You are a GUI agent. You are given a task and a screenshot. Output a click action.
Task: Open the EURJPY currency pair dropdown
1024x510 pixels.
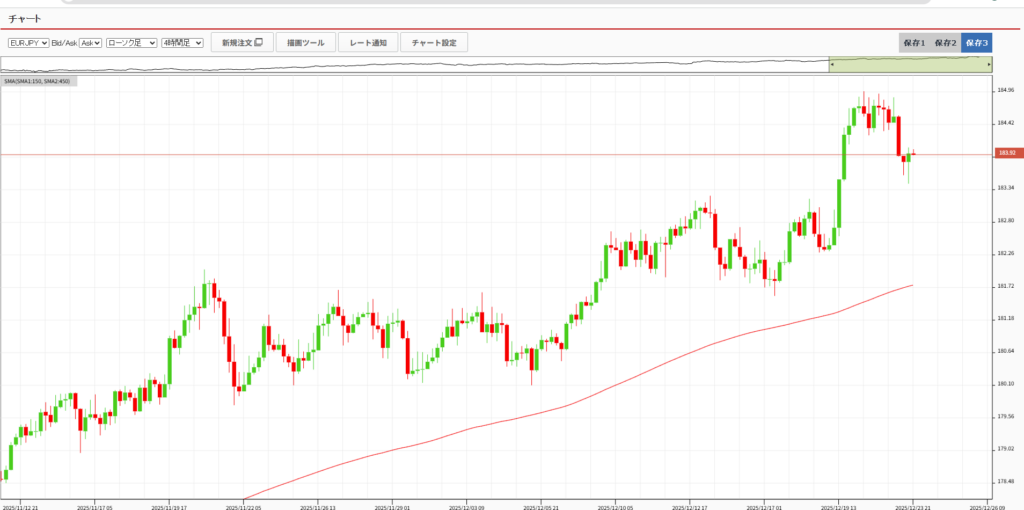pyautogui.click(x=28, y=43)
